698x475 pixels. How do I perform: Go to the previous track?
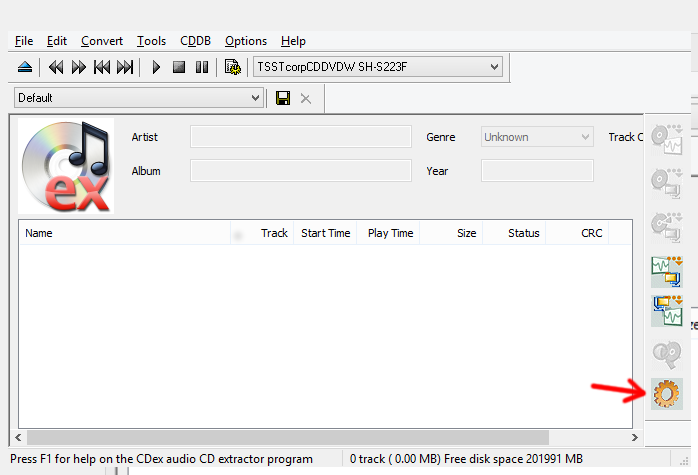click(x=101, y=67)
